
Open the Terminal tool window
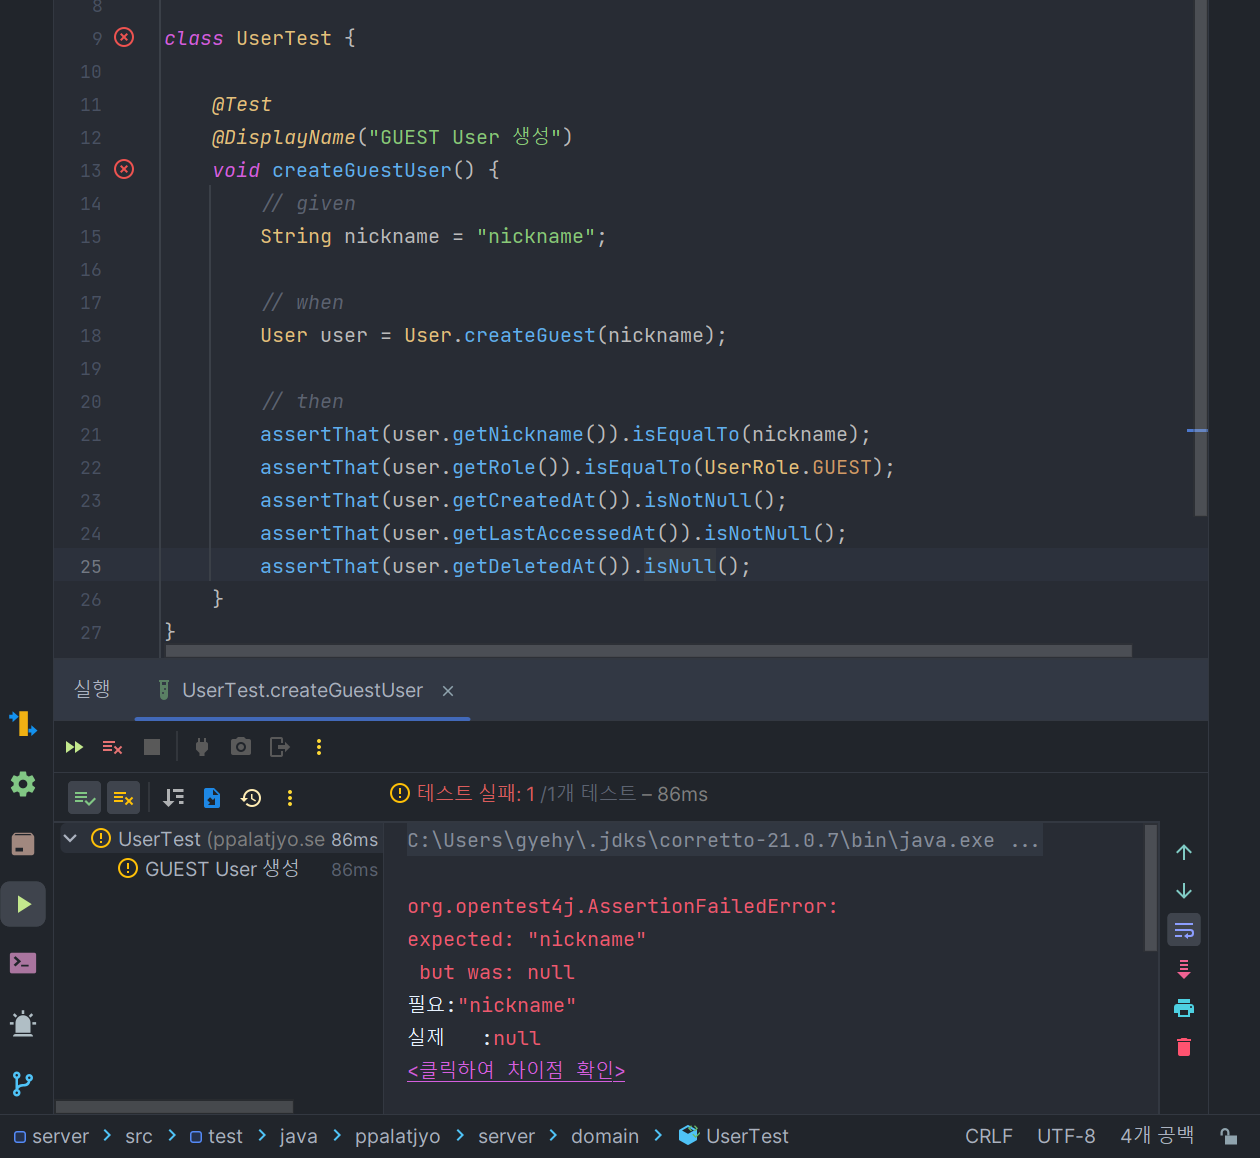(x=23, y=963)
